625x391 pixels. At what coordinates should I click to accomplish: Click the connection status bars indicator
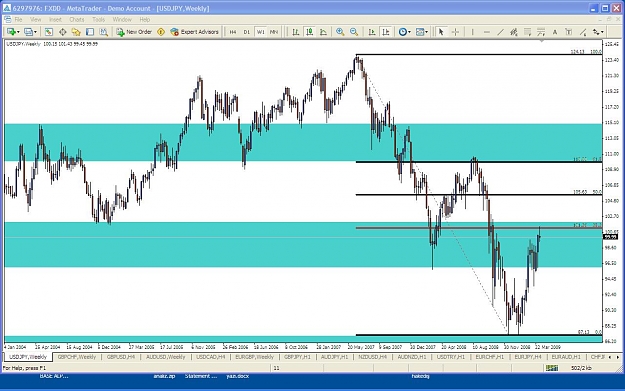552,368
